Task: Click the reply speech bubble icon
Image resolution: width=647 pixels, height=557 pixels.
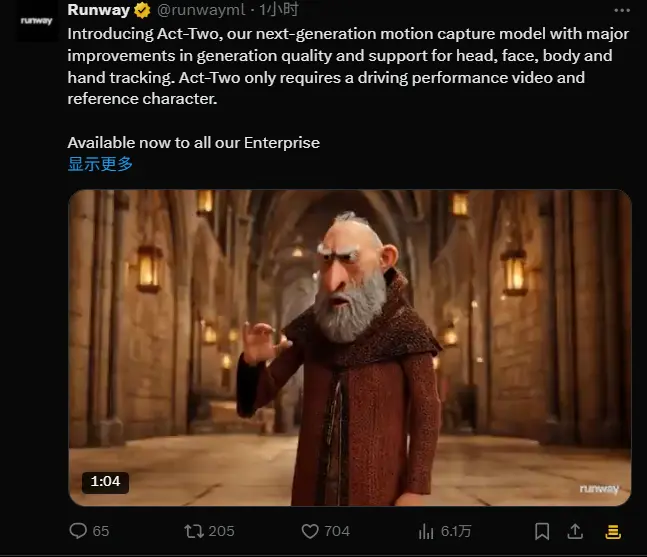Action: pos(78,531)
